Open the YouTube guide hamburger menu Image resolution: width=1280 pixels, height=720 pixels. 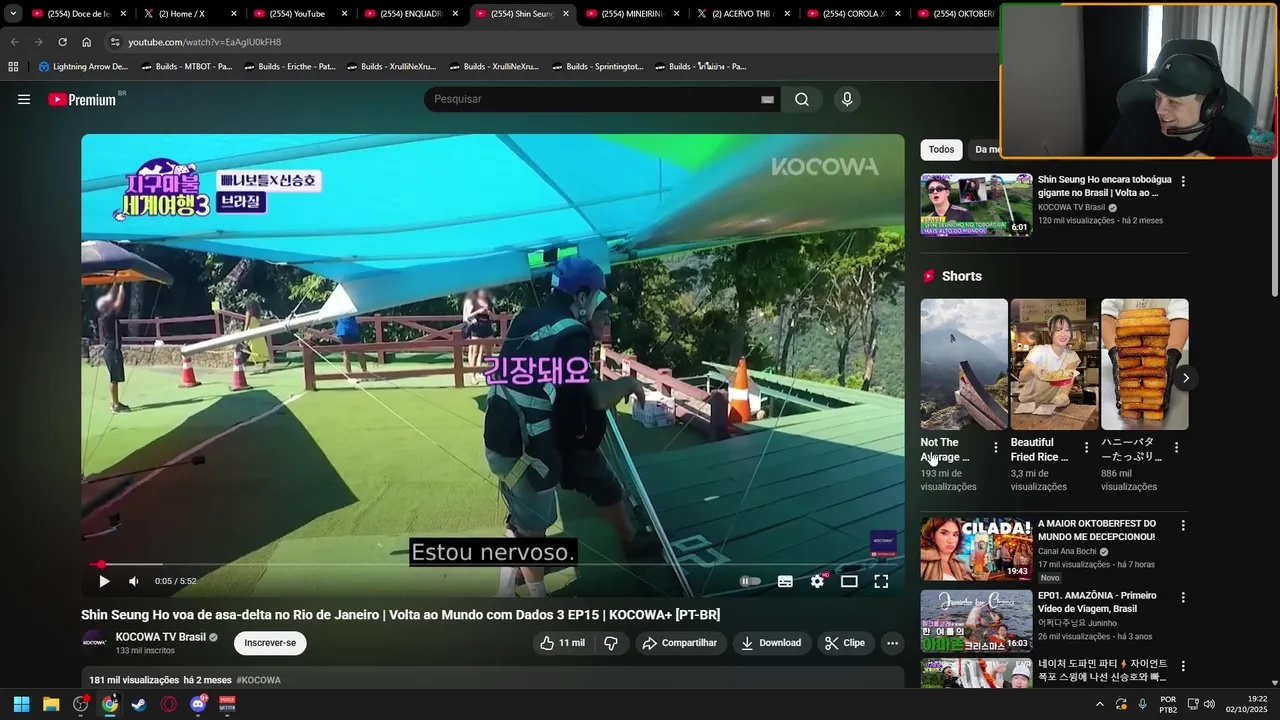[24, 99]
